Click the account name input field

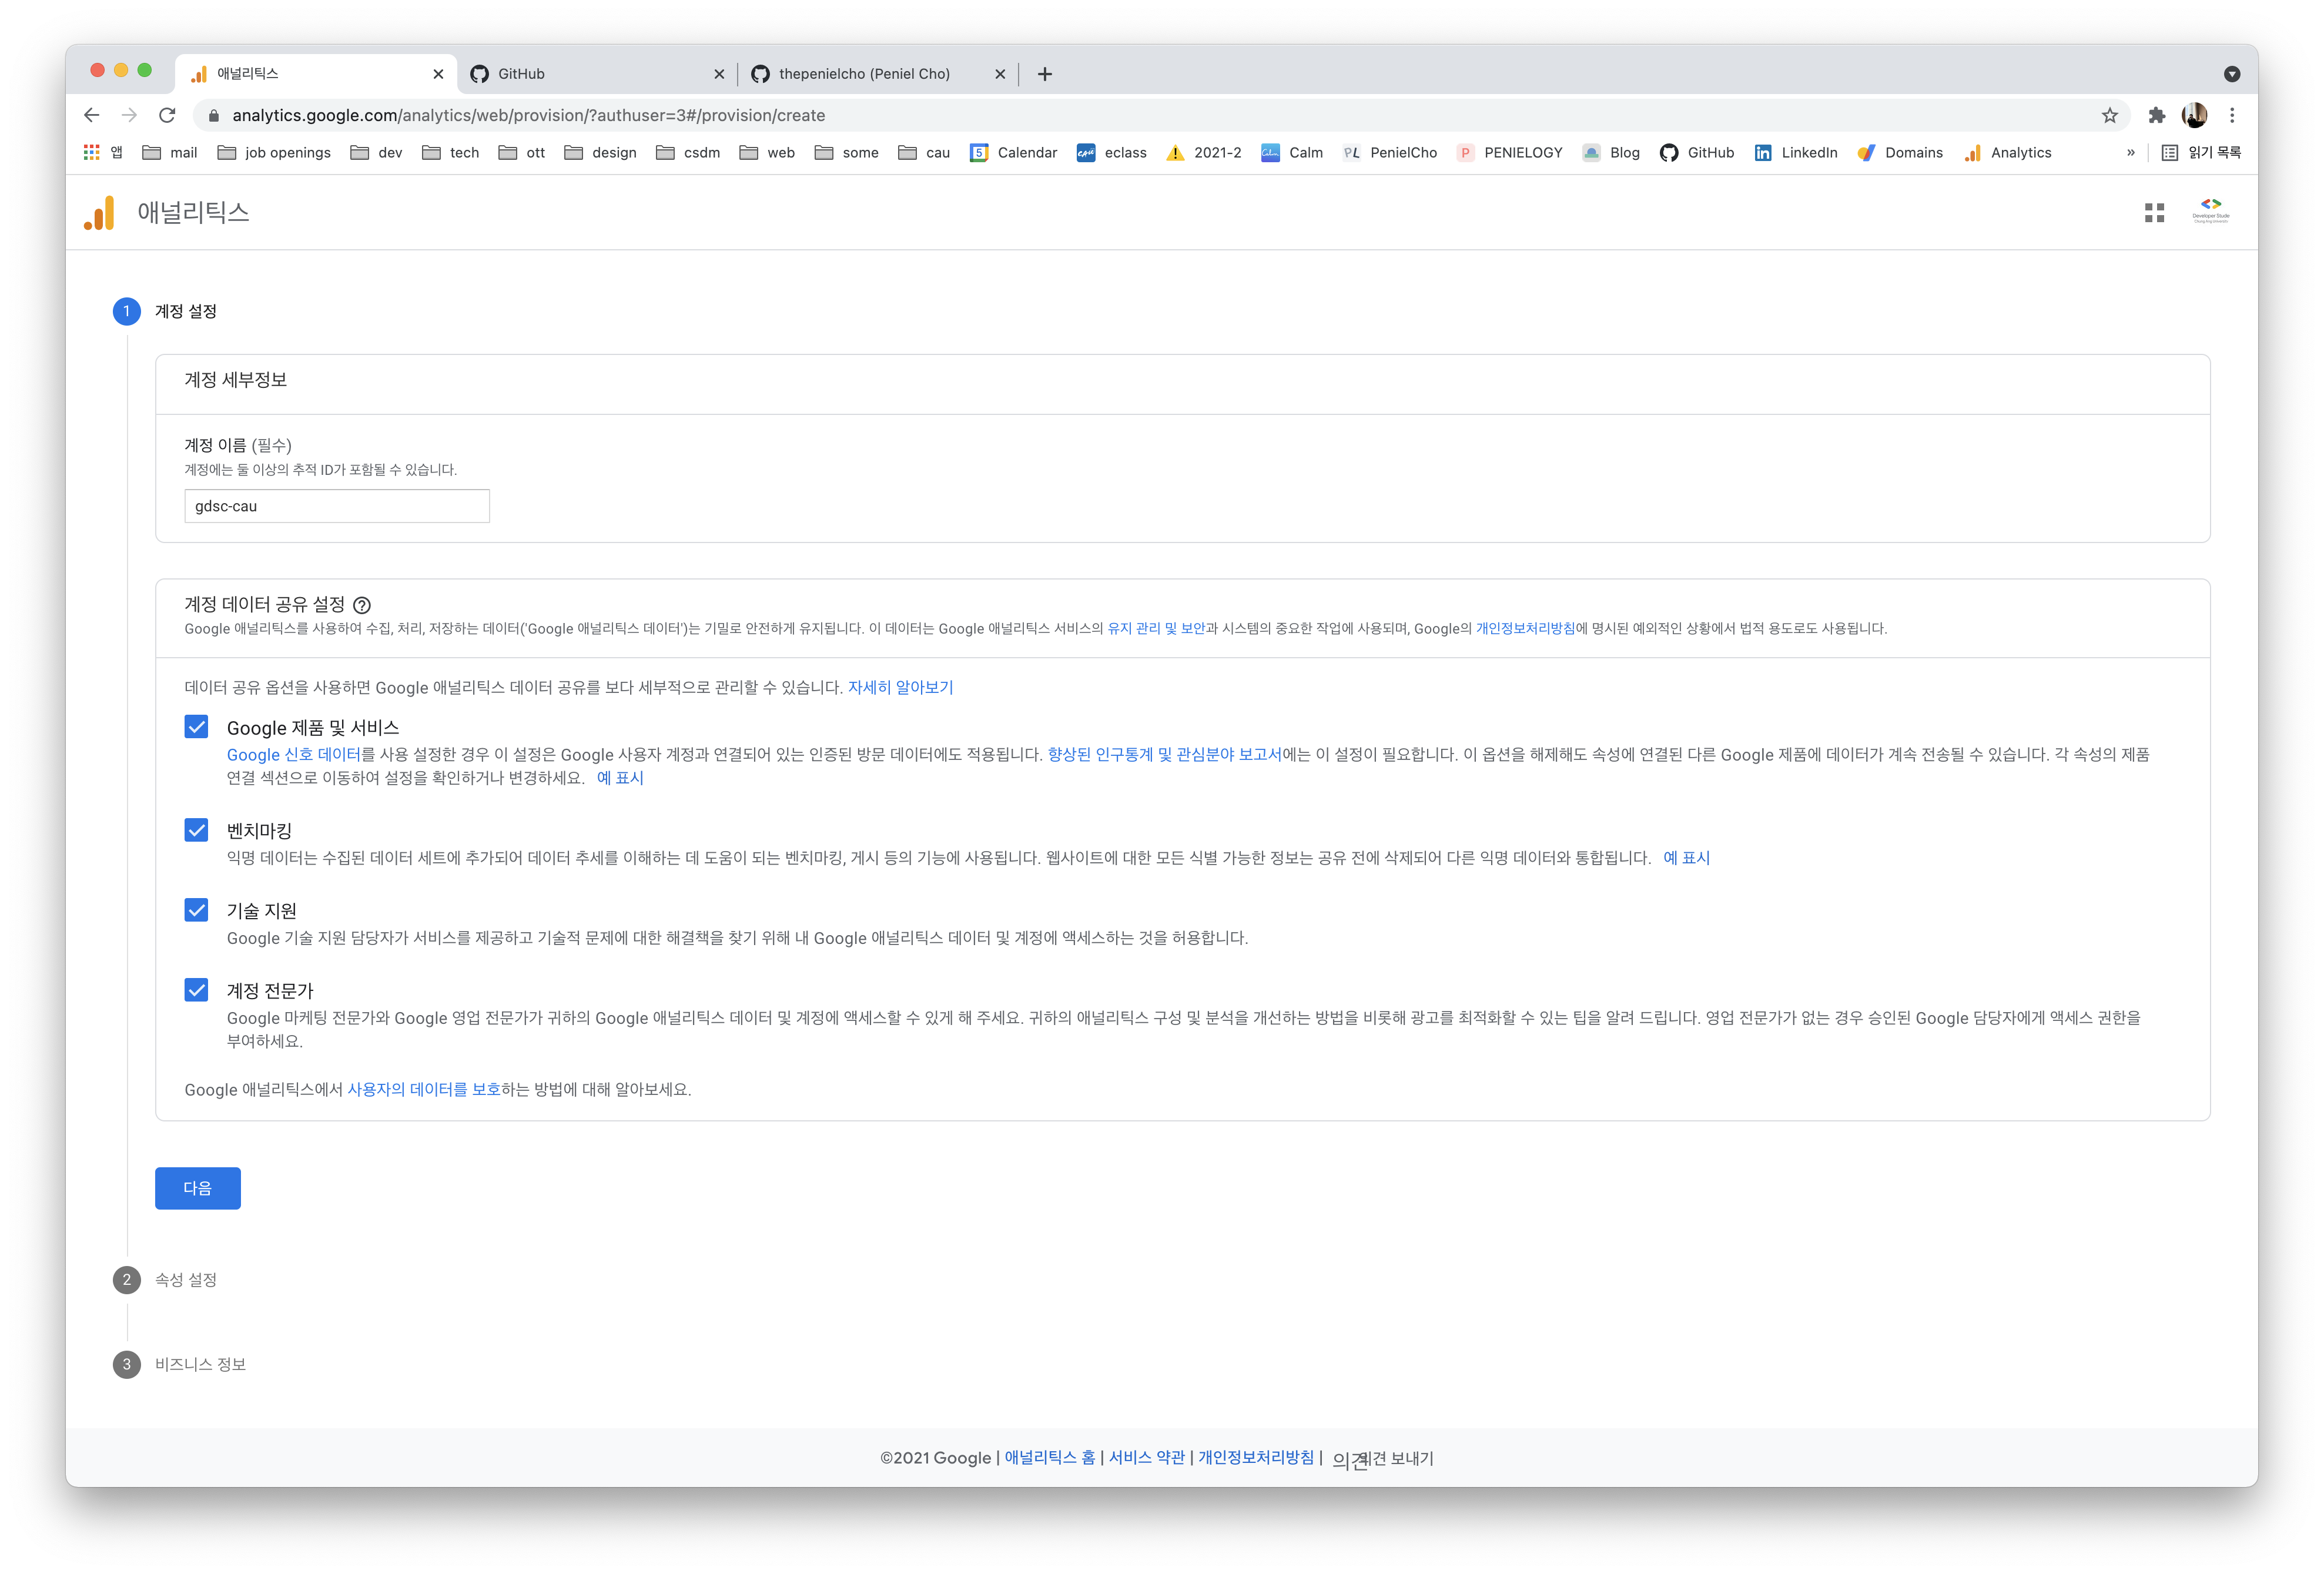[337, 506]
